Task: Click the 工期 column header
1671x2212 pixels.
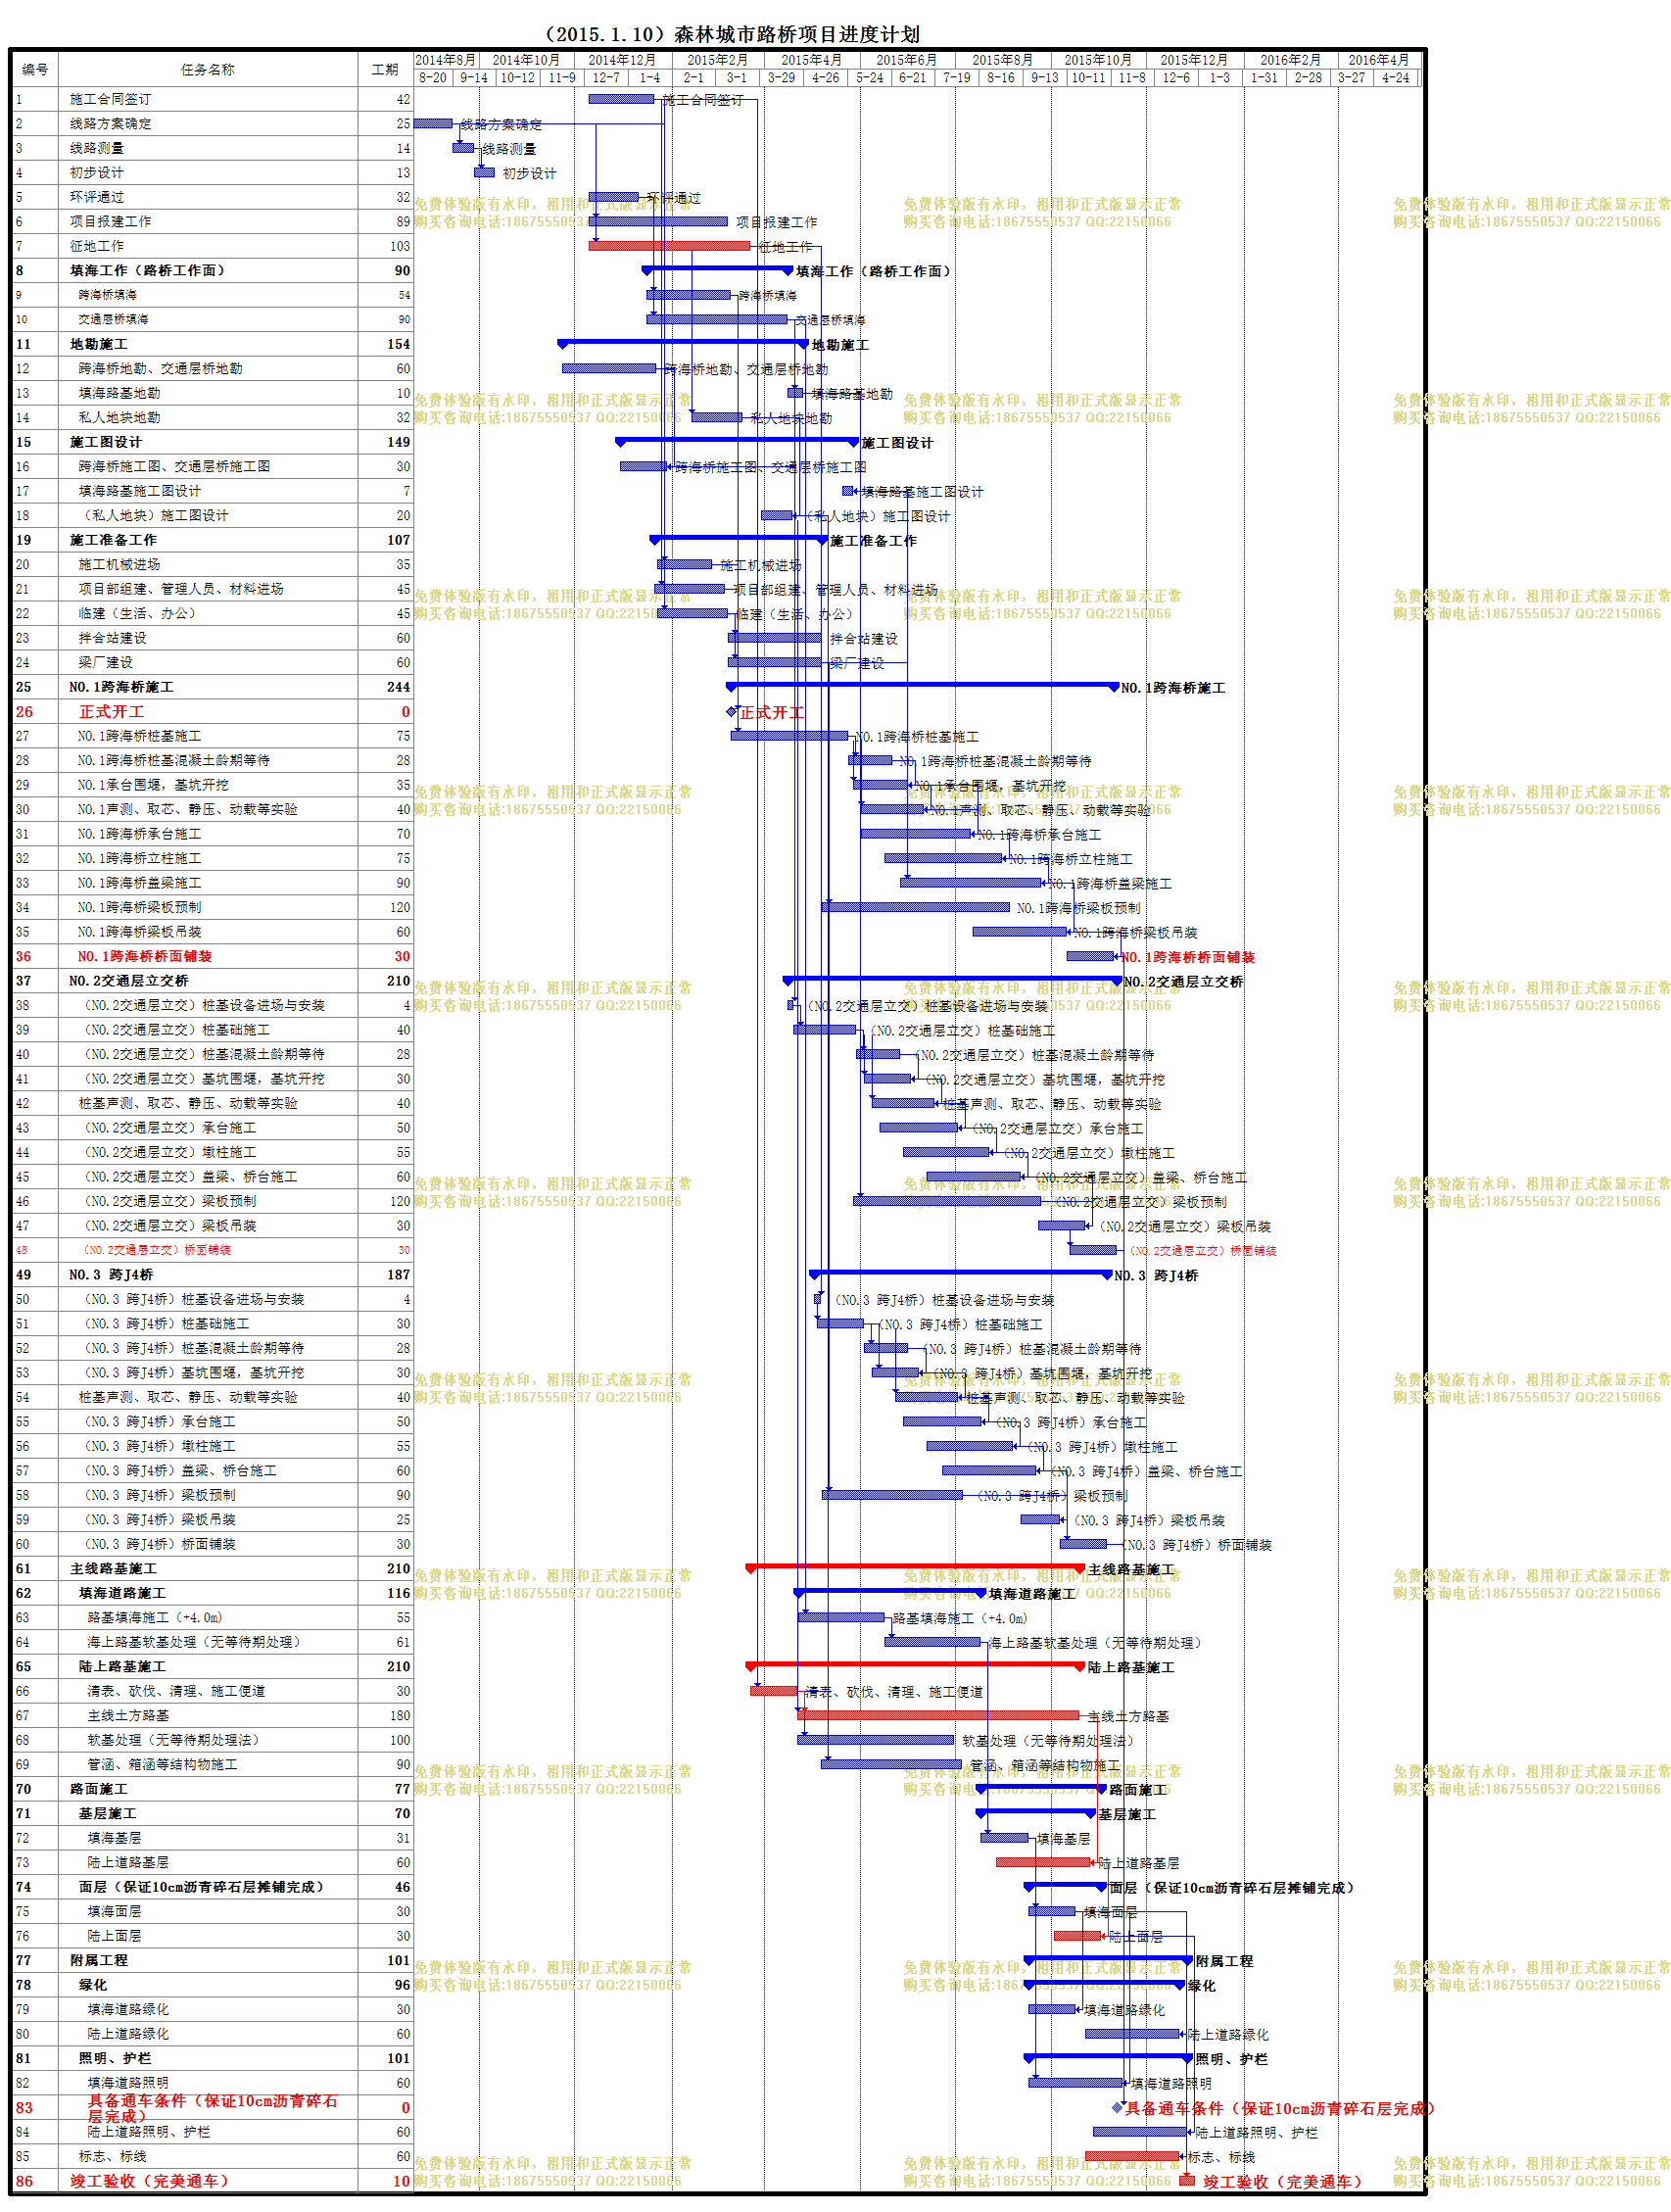Action: click(x=385, y=69)
